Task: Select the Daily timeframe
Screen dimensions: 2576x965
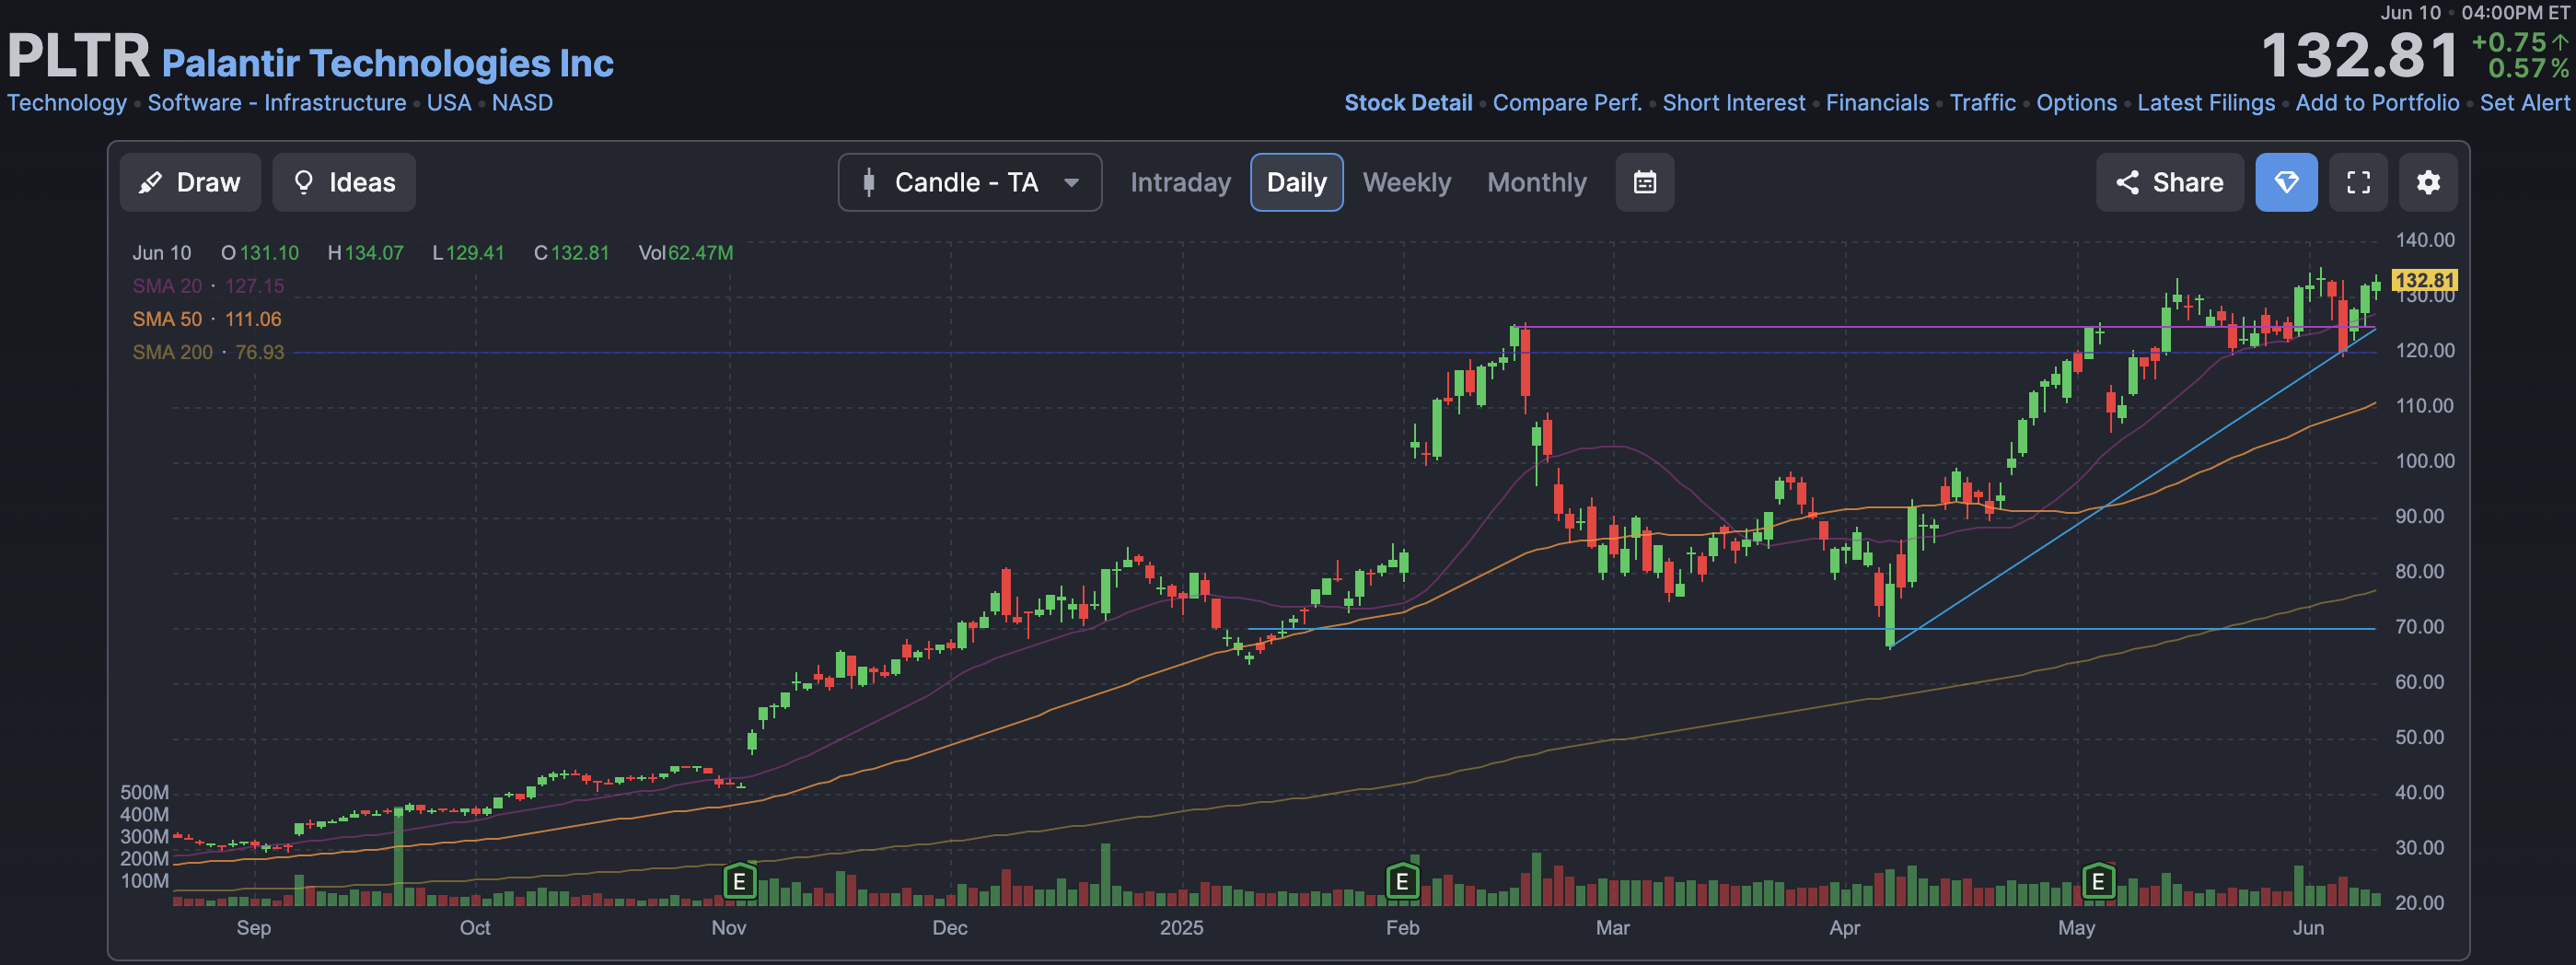Action: [x=1296, y=182]
